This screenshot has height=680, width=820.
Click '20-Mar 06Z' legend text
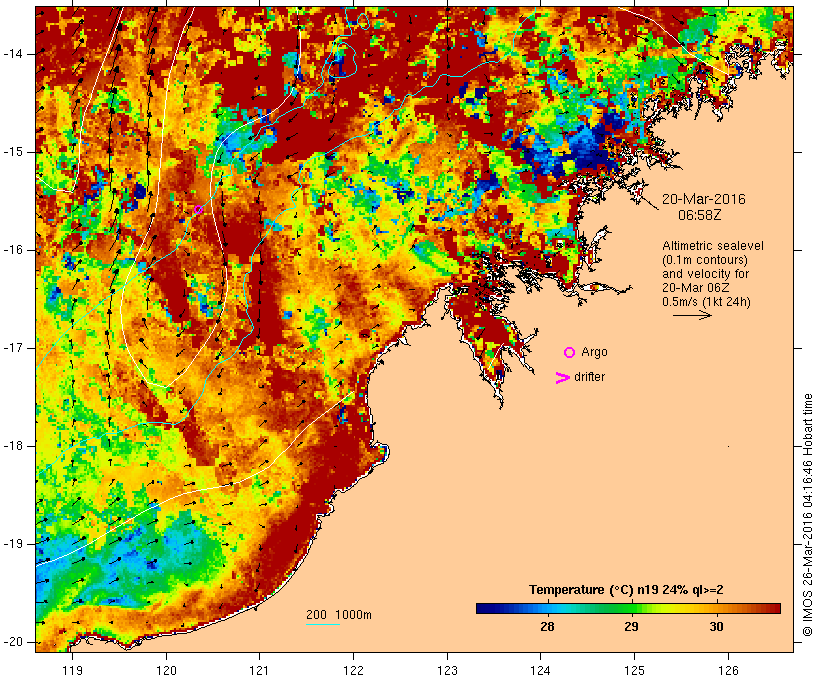pos(696,288)
